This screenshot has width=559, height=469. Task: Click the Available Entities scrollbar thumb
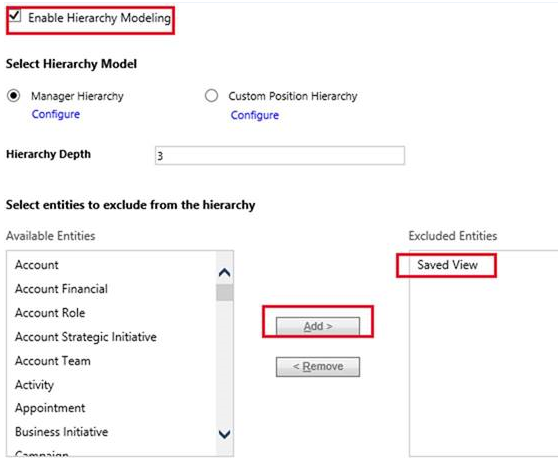coord(225,293)
